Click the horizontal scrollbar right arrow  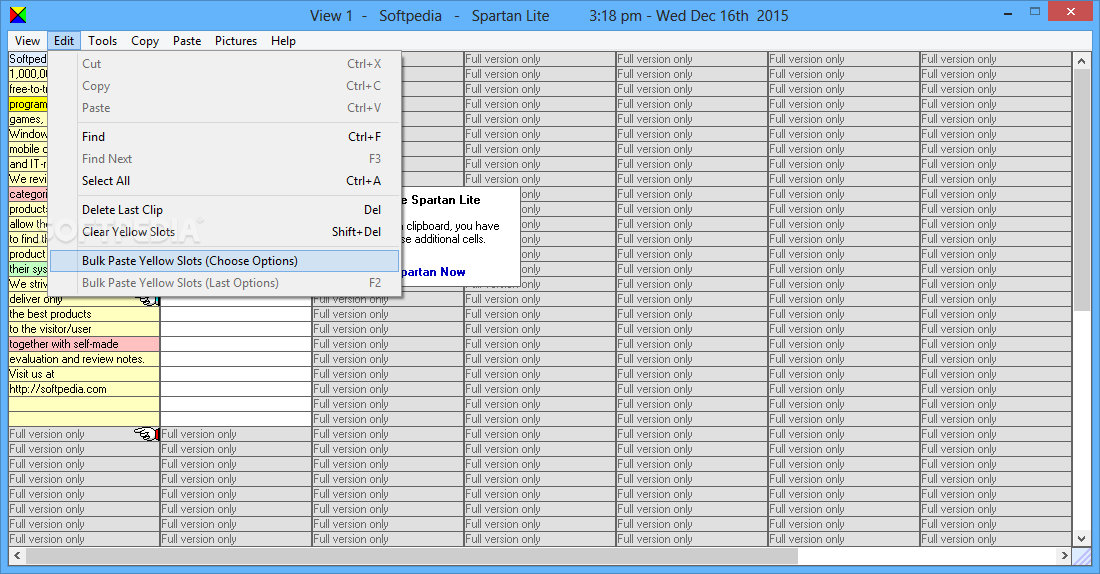point(1064,555)
